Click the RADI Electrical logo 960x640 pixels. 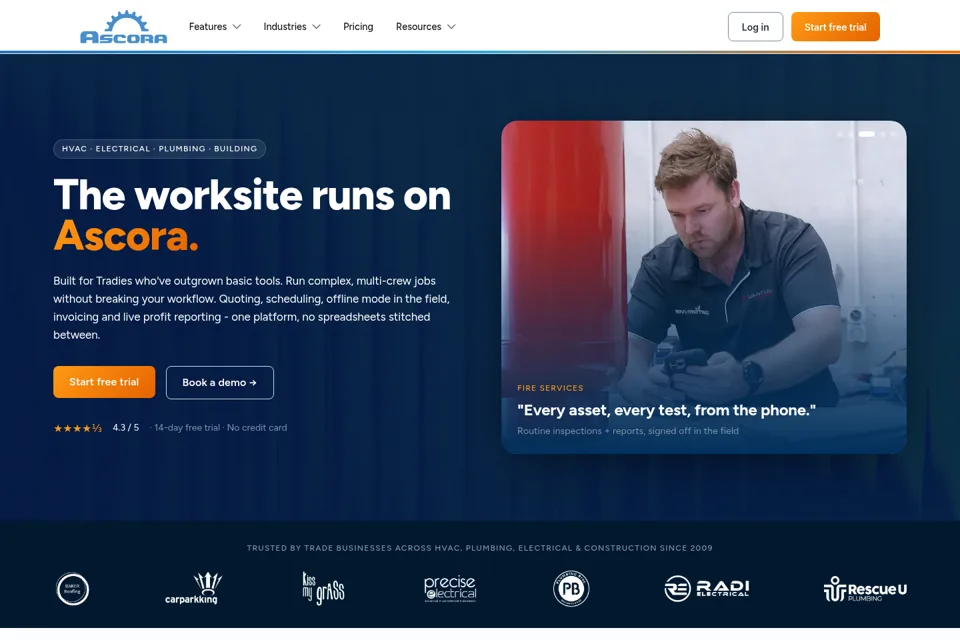coord(707,589)
